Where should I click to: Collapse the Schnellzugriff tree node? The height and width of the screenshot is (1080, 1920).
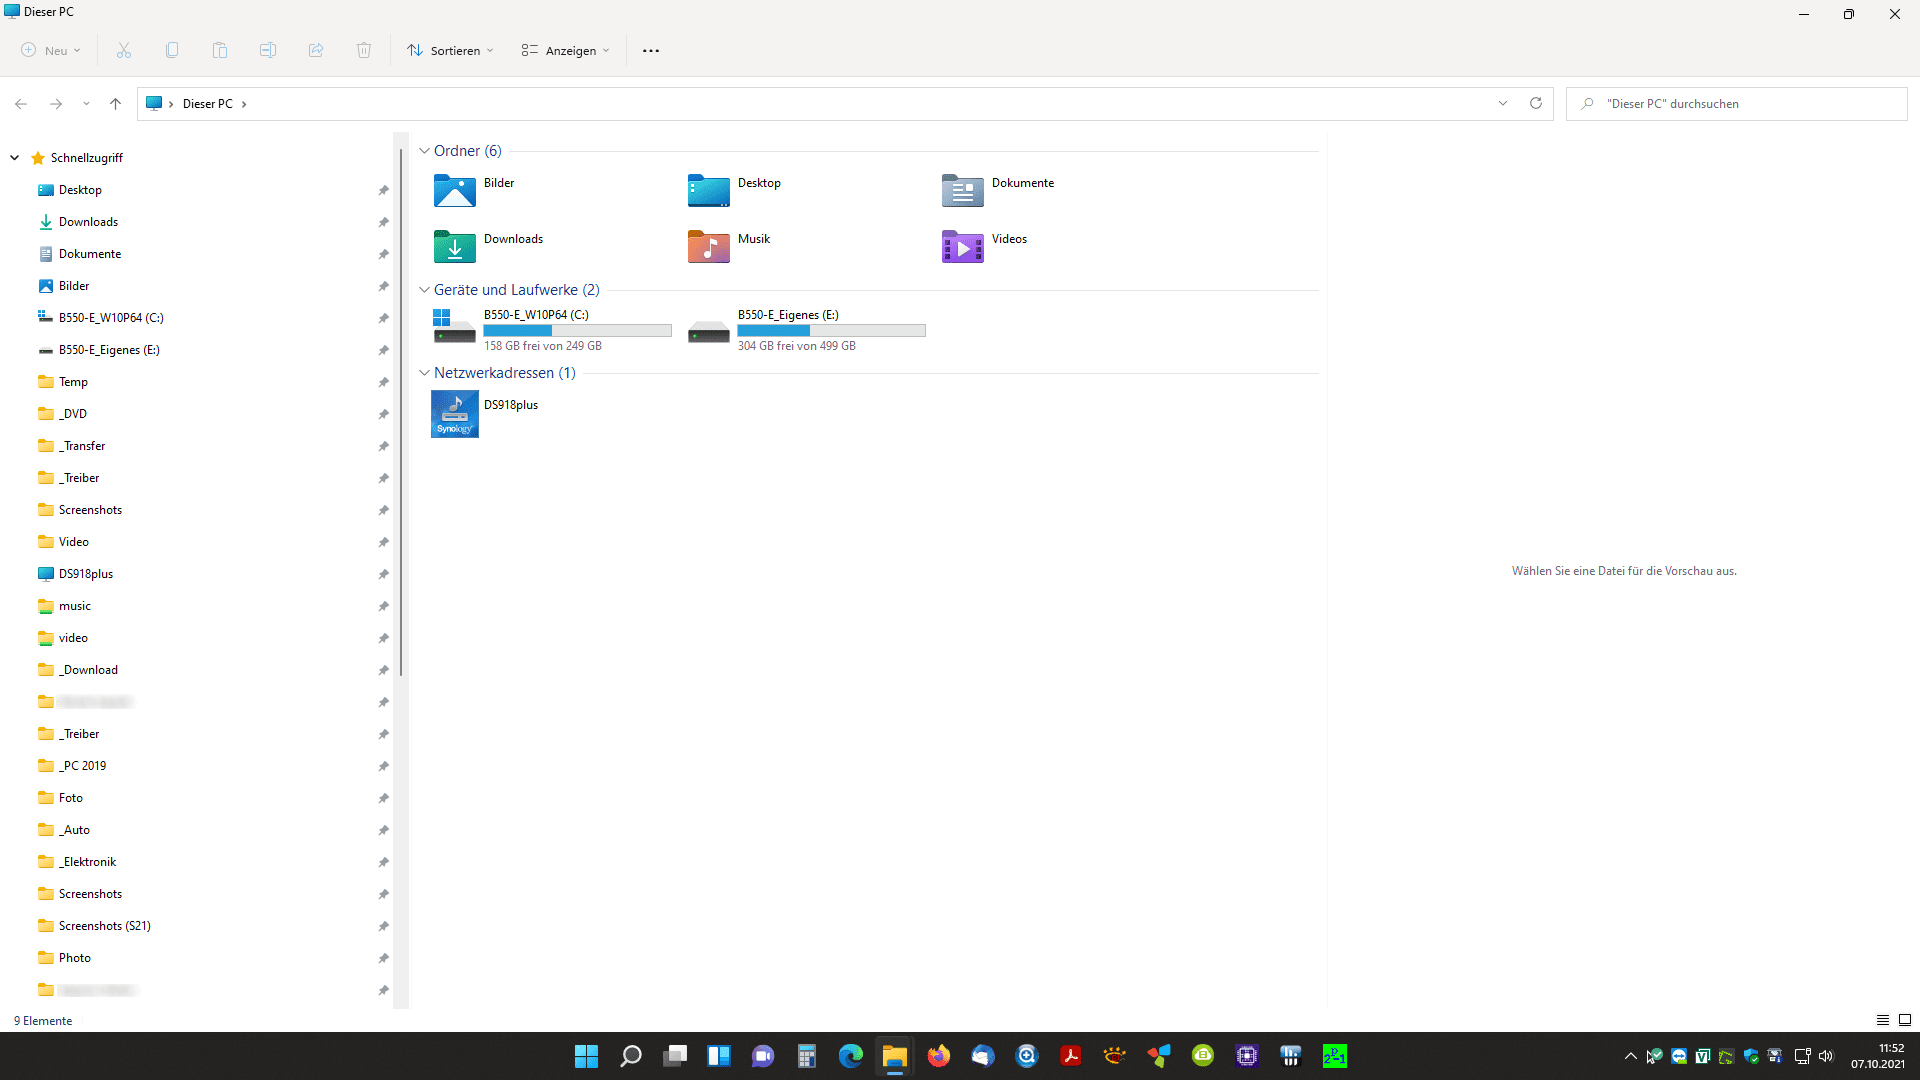click(15, 158)
